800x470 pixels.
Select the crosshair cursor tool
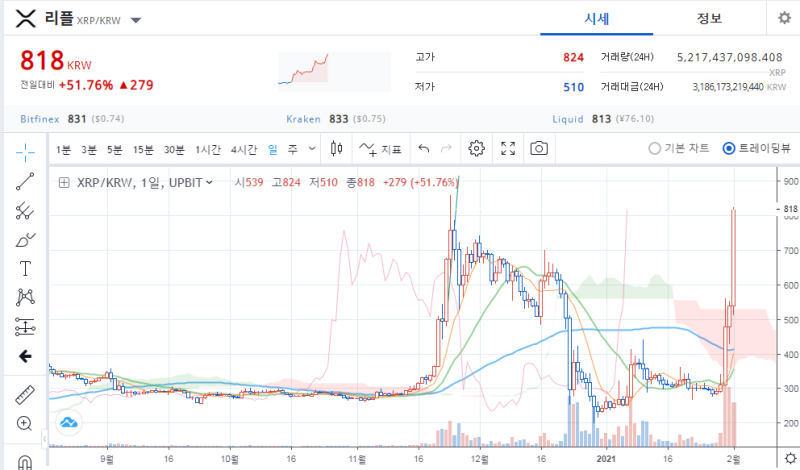[x=25, y=152]
